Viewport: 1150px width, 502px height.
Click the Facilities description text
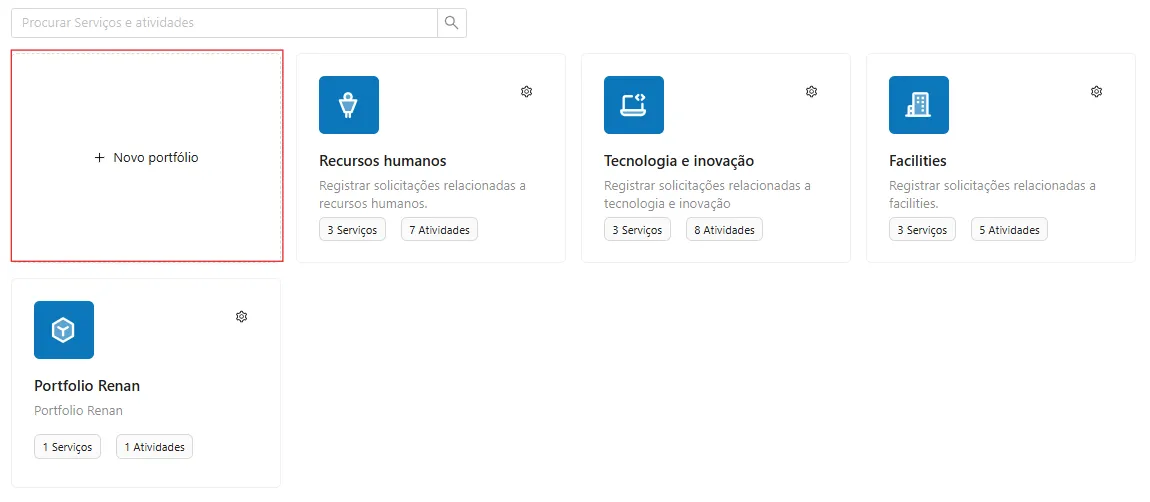point(992,194)
